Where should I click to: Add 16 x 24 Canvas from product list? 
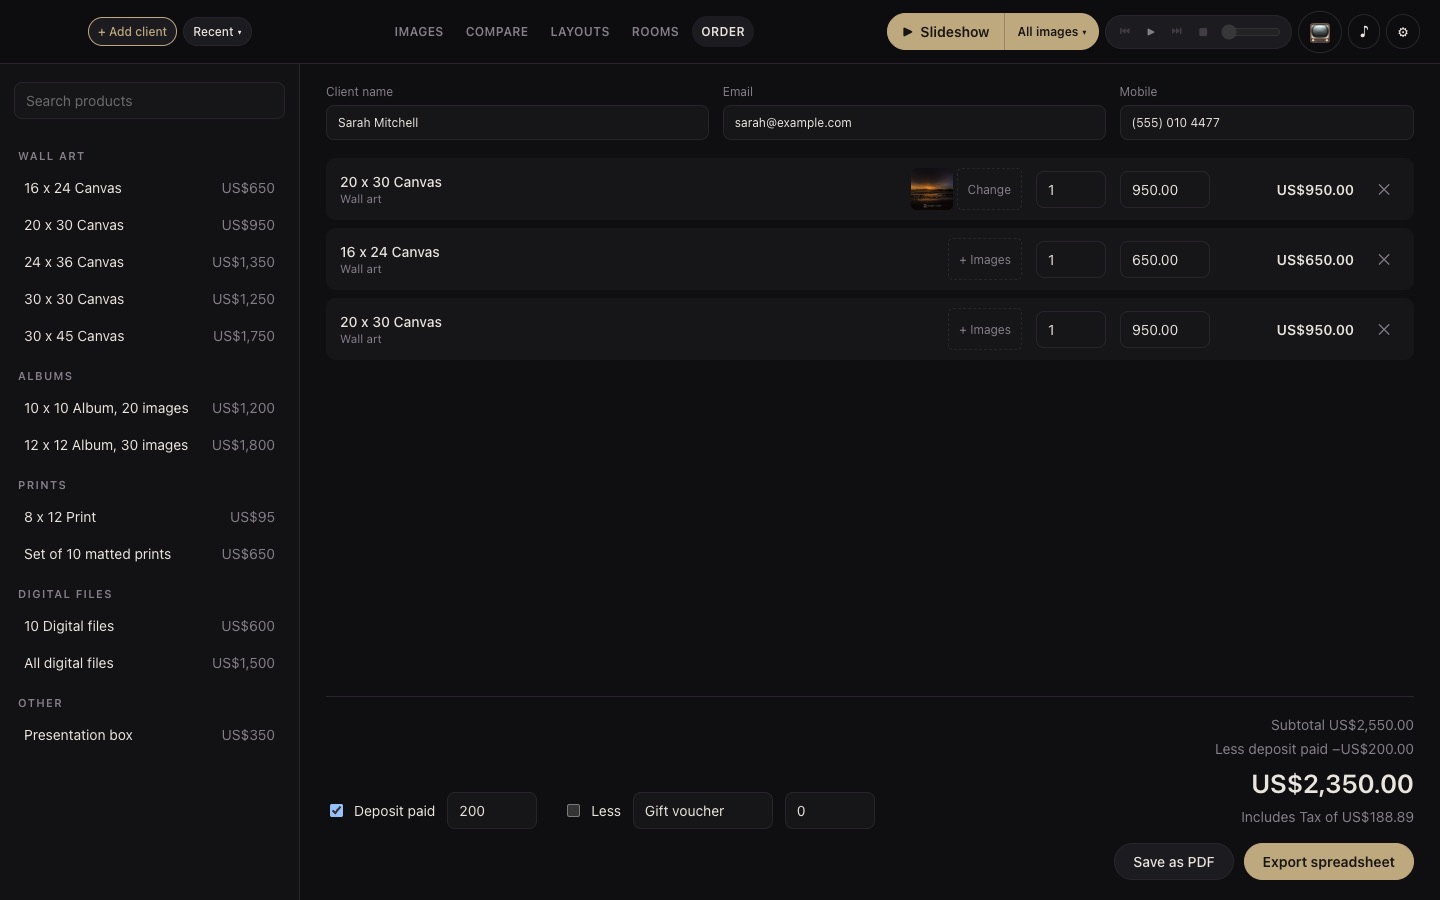(149, 188)
